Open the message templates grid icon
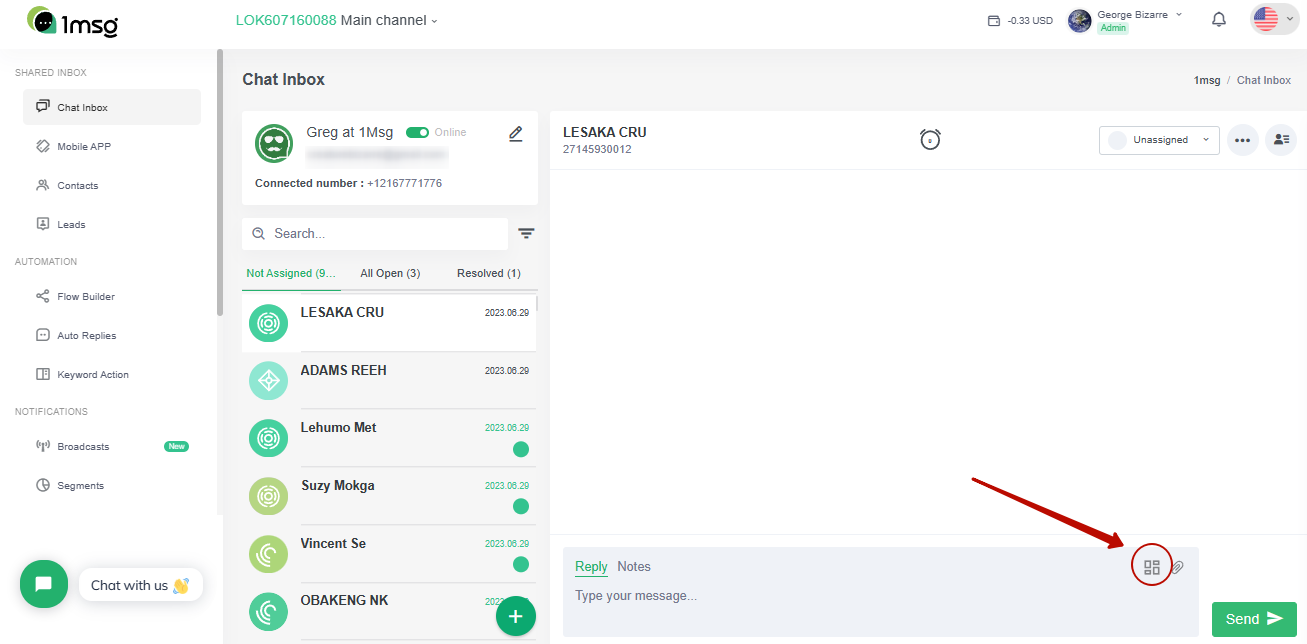The image size is (1307, 644). click(x=1152, y=567)
